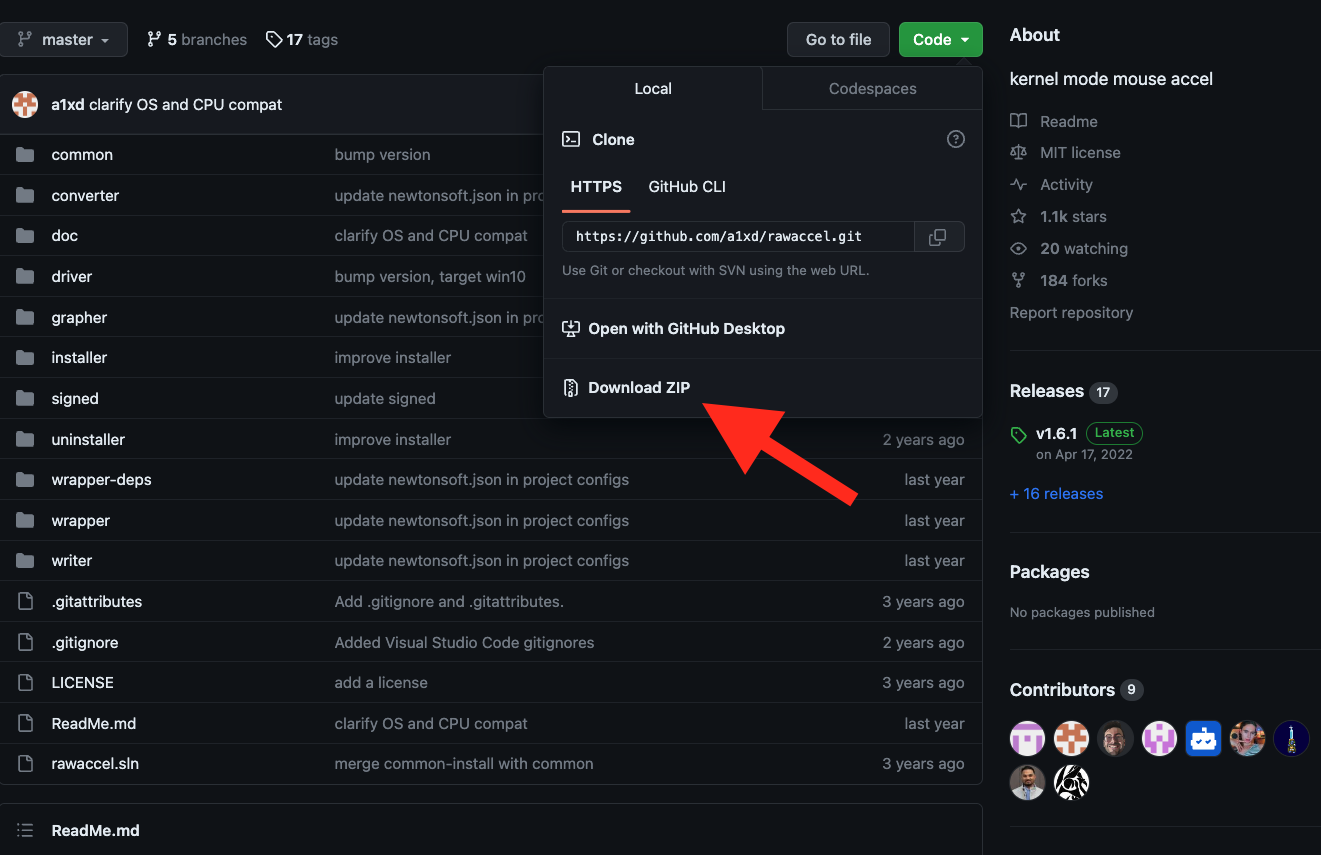Open the 'add a license' commit message
The height and width of the screenshot is (855, 1321).
(x=381, y=683)
